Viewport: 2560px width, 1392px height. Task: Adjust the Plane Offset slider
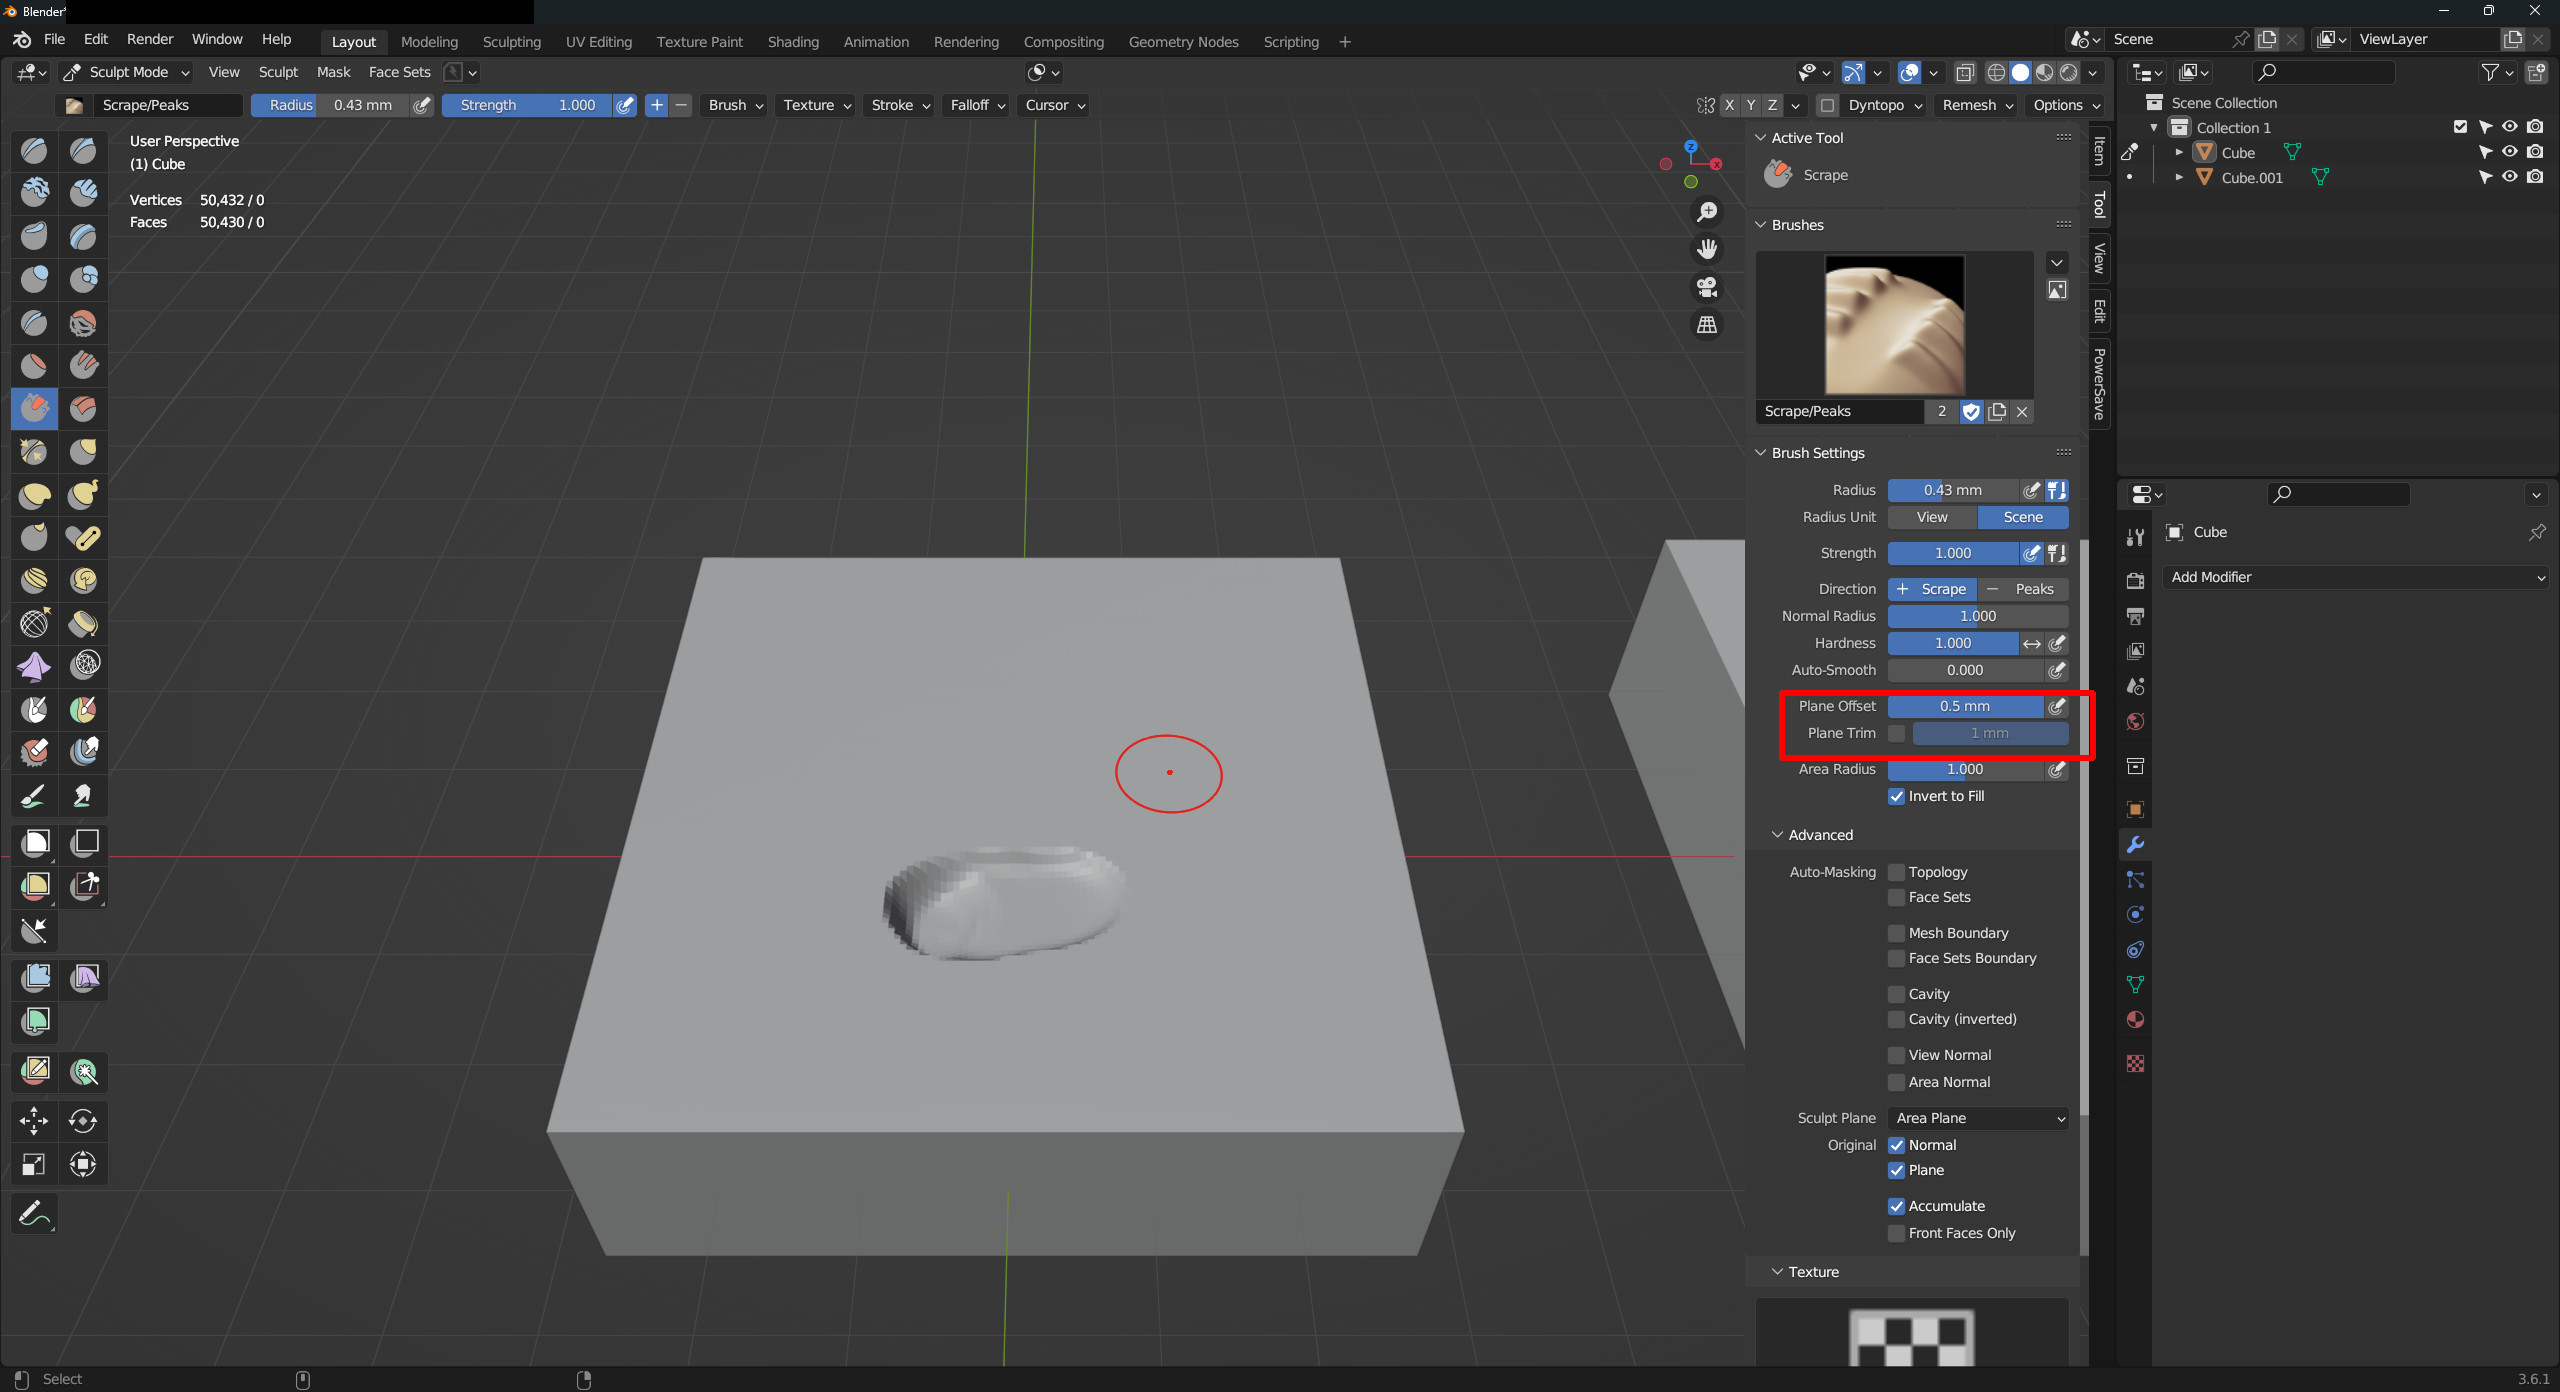click(1965, 707)
